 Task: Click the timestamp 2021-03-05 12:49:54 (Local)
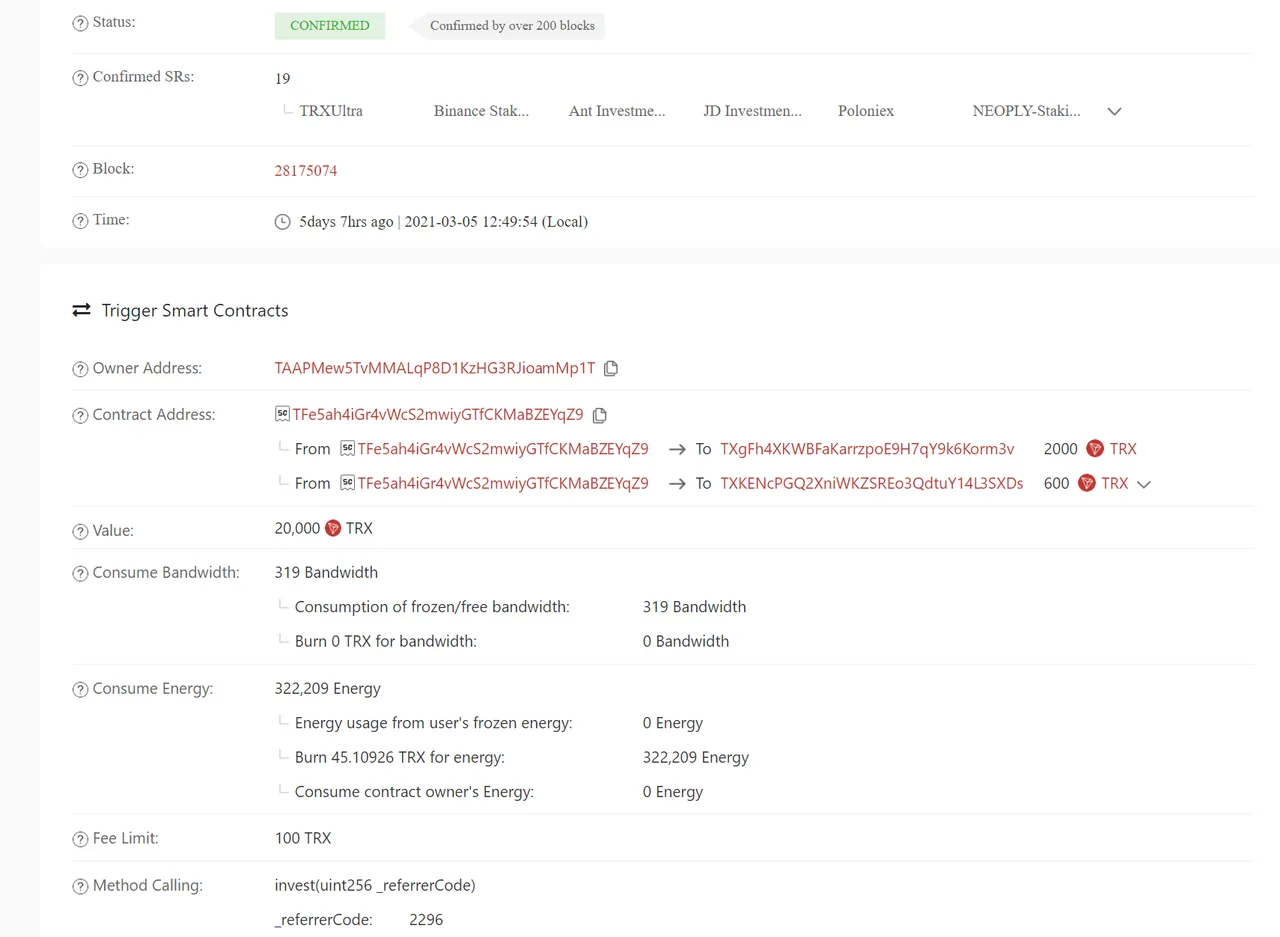click(x=496, y=222)
